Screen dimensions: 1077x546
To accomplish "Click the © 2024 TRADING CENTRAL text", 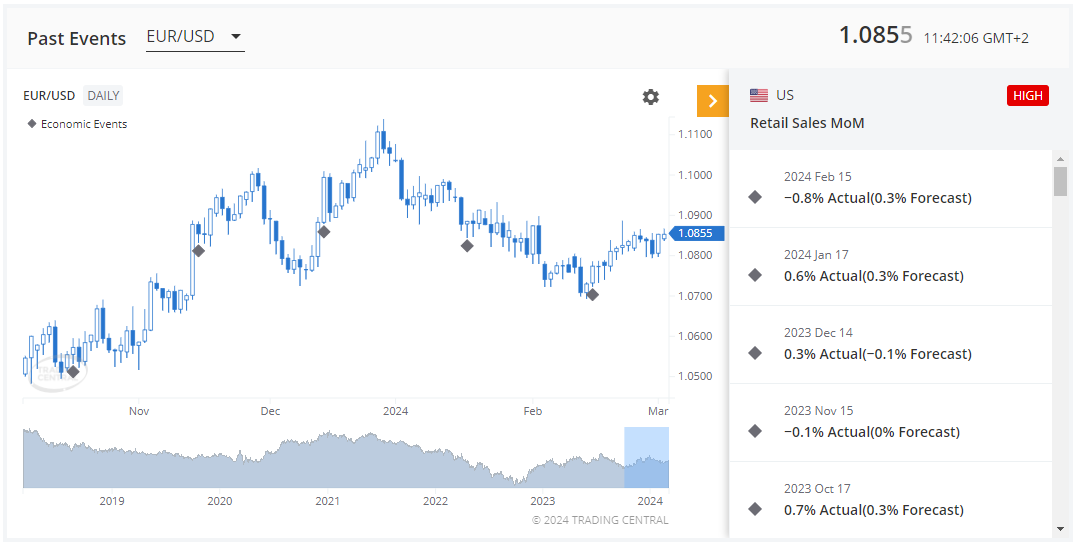I will [x=600, y=520].
